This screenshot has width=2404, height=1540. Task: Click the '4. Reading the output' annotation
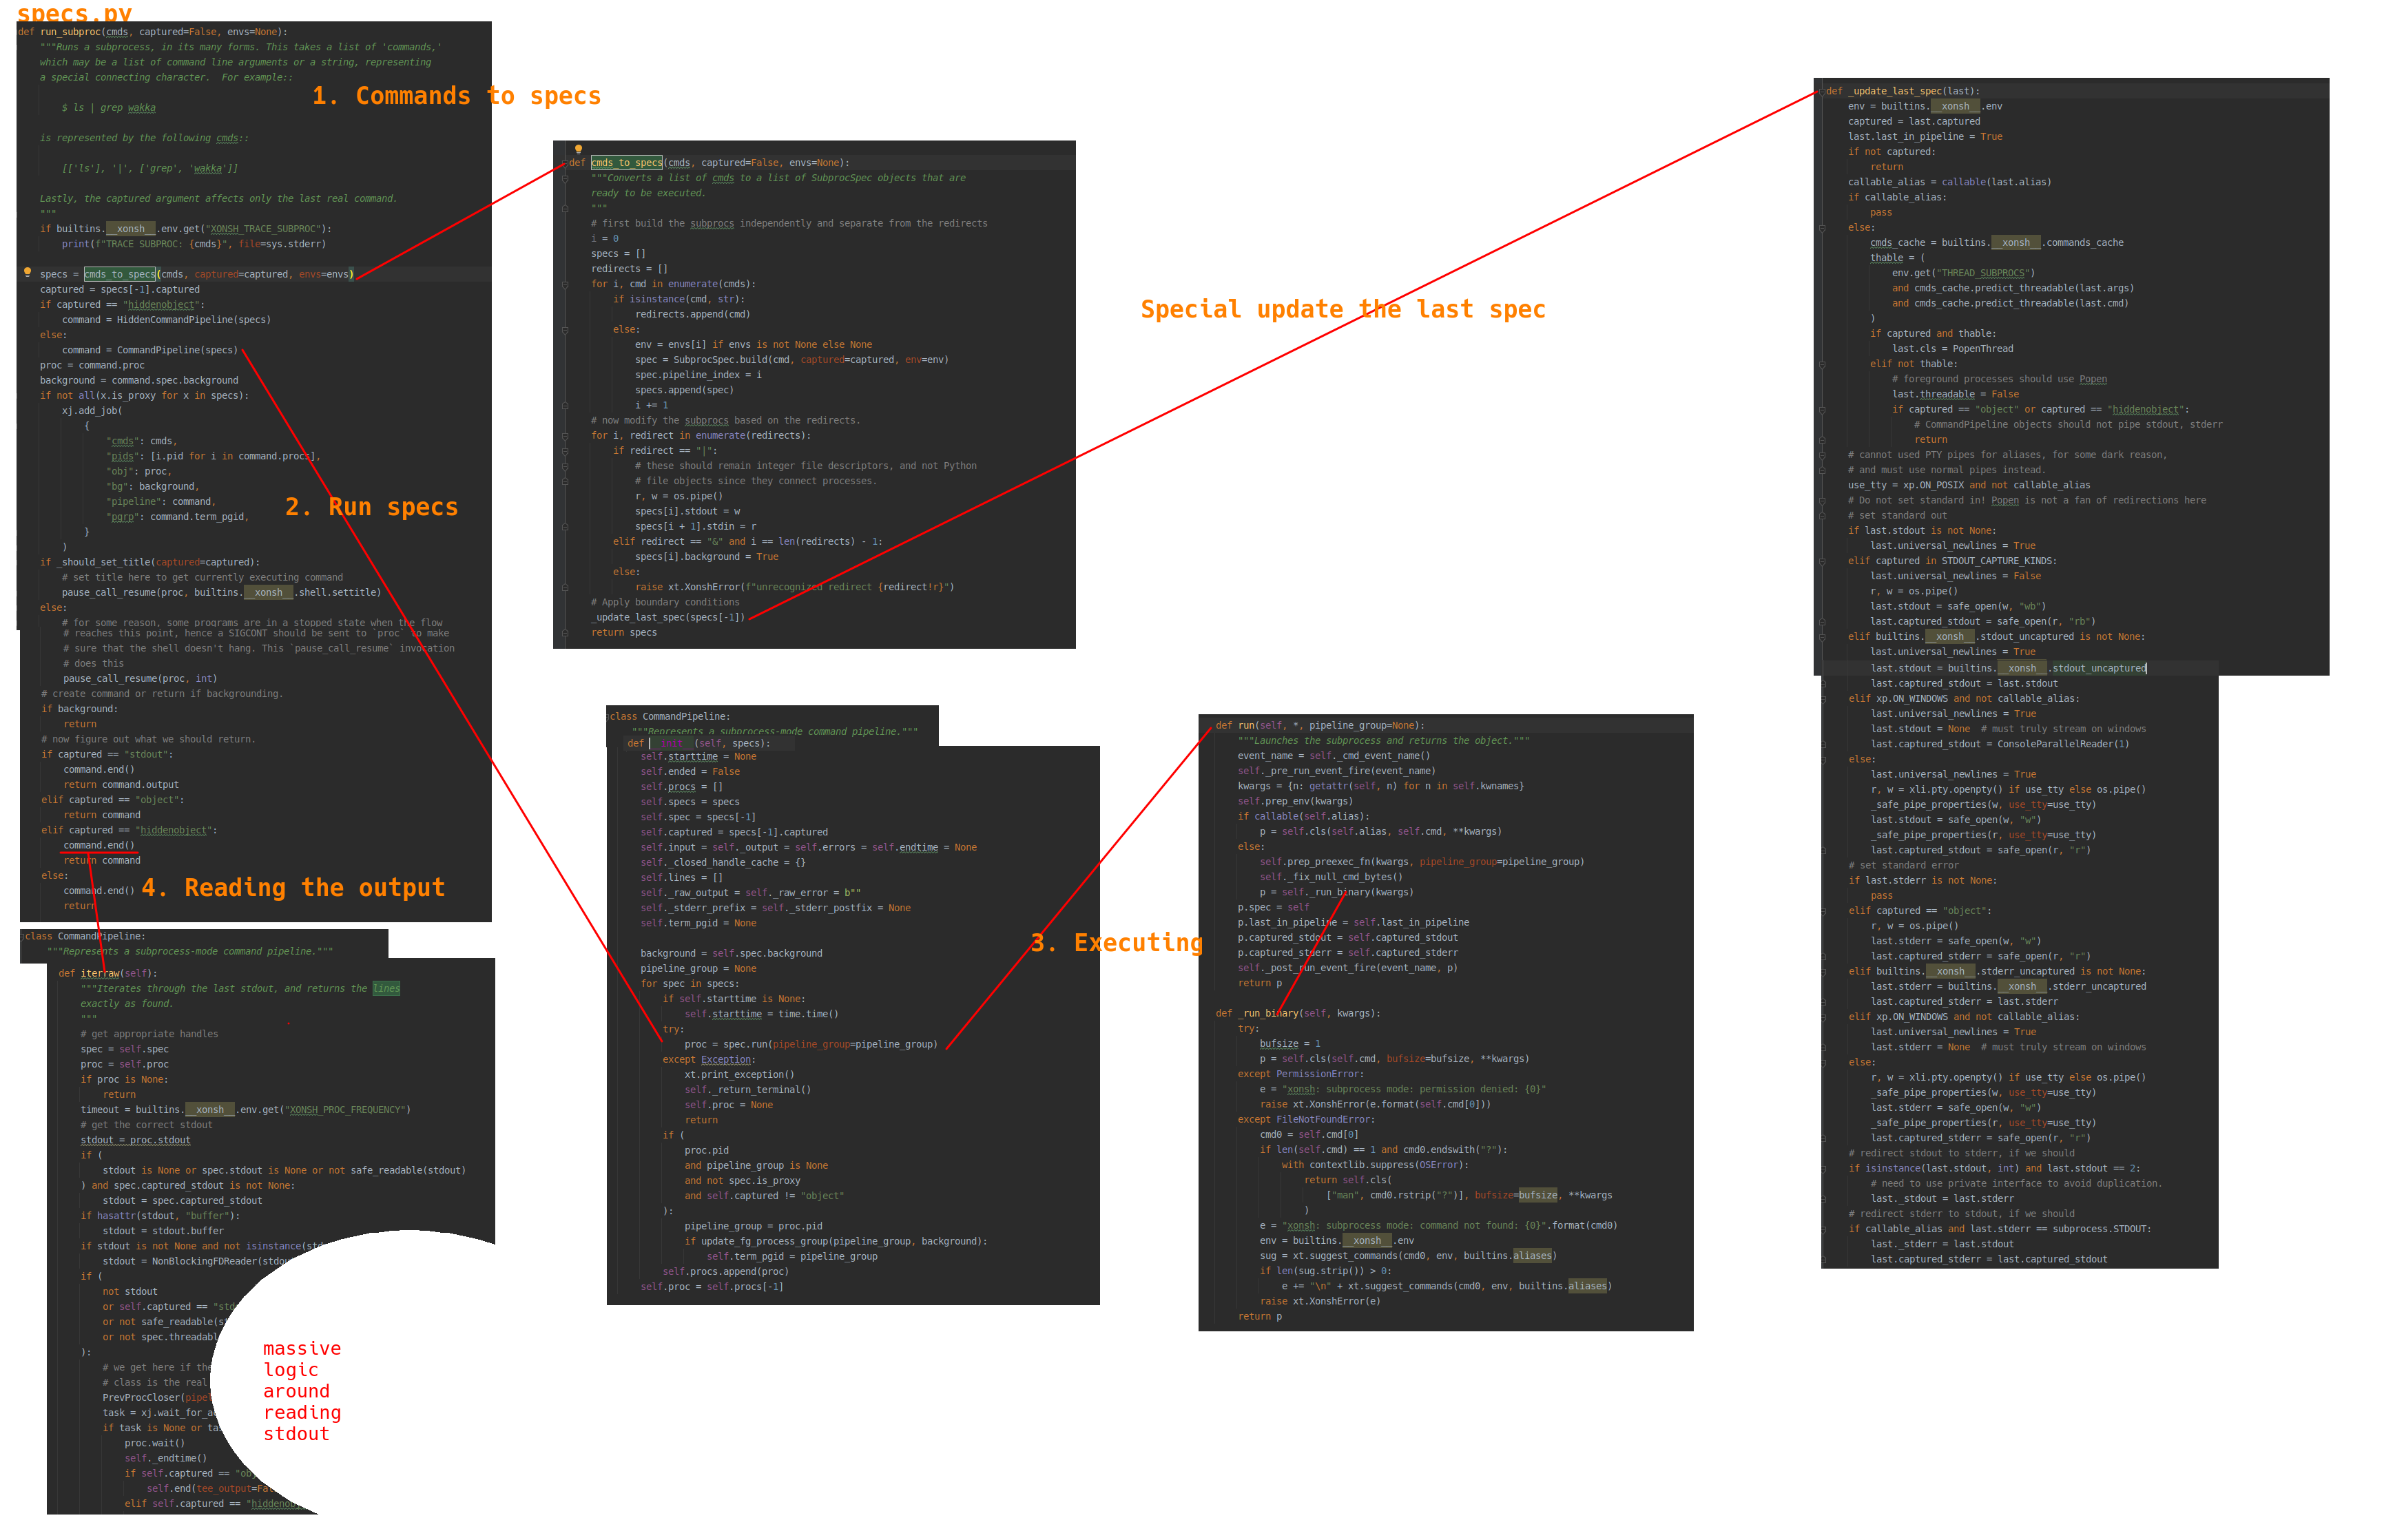point(293,888)
